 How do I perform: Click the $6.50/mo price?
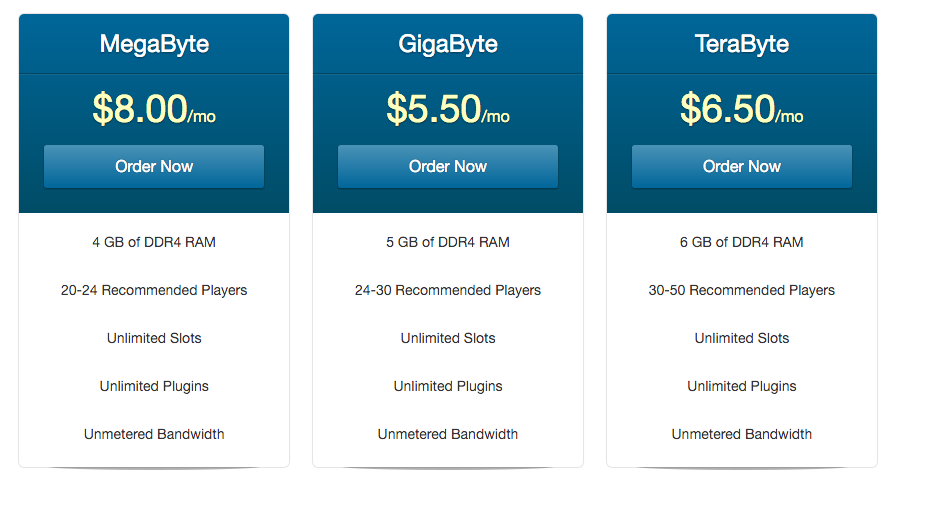[742, 109]
